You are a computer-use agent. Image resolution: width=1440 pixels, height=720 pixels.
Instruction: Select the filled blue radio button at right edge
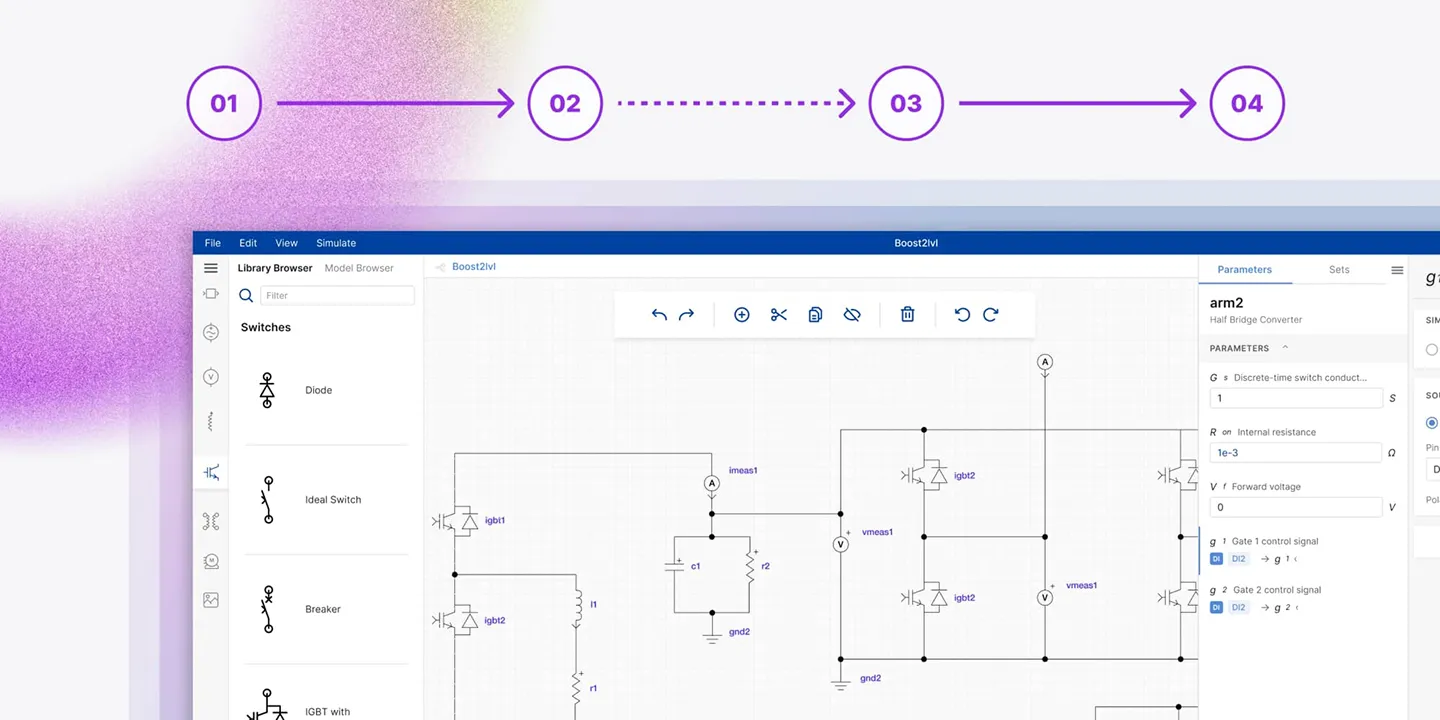[1432, 423]
